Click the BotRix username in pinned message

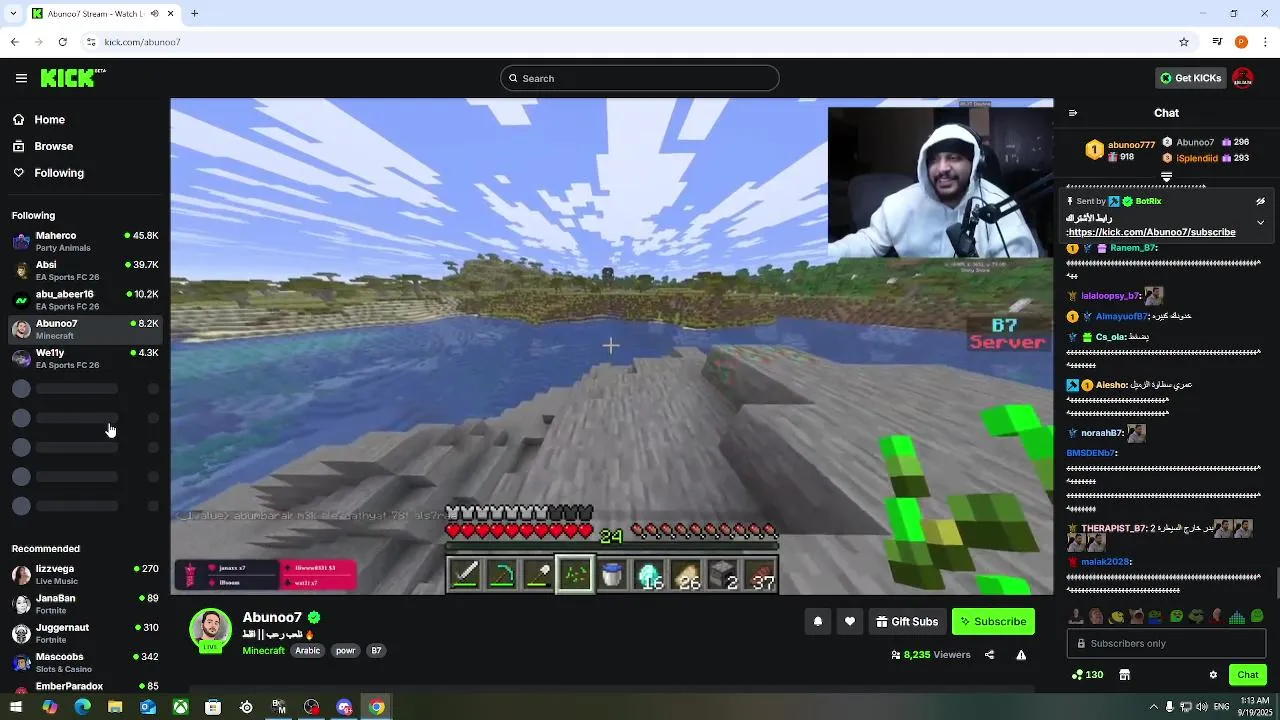pyautogui.click(x=1148, y=201)
